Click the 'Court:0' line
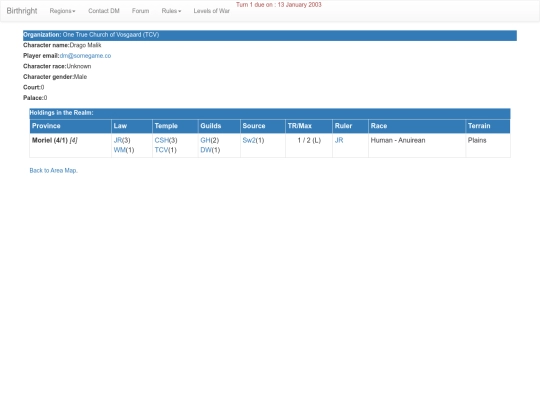 [33, 87]
